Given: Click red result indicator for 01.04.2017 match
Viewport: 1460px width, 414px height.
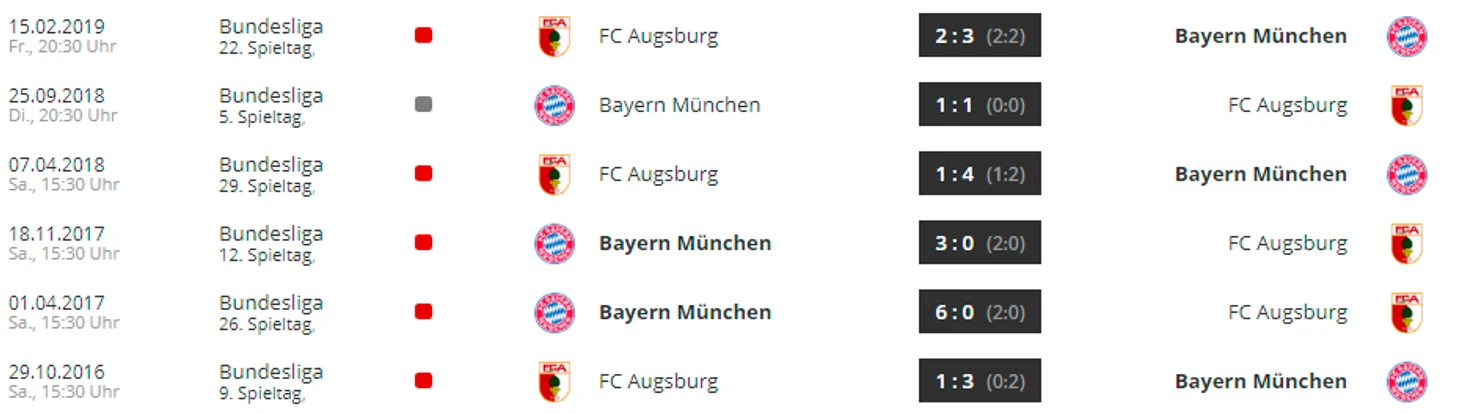Looking at the screenshot, I should click(x=423, y=312).
